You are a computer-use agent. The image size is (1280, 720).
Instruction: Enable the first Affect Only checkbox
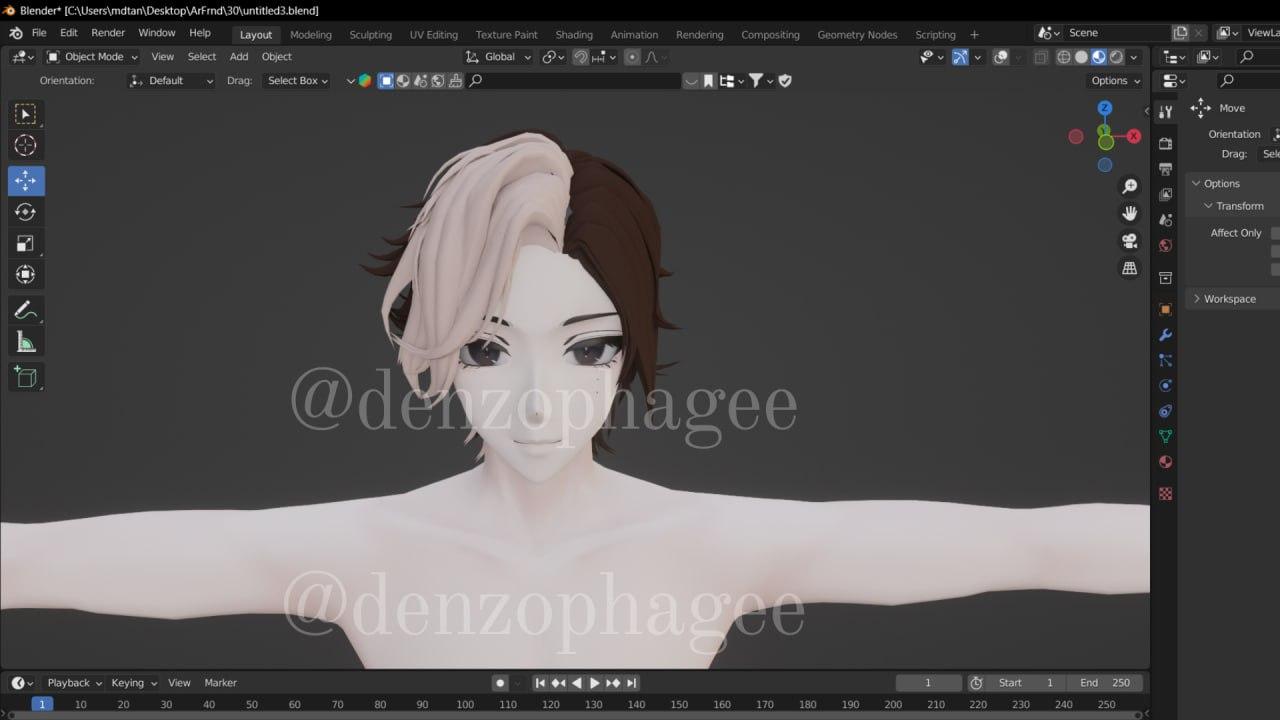(x=1275, y=233)
